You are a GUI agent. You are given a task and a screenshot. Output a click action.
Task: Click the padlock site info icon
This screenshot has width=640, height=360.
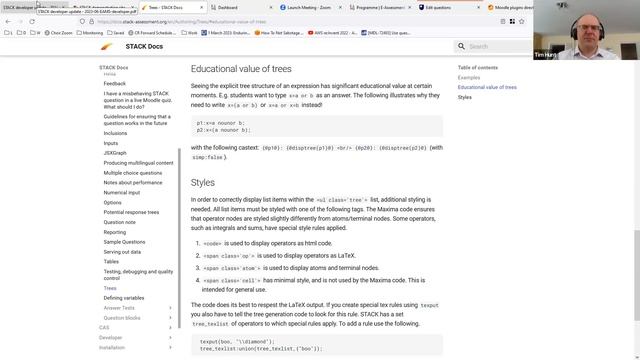click(x=91, y=21)
